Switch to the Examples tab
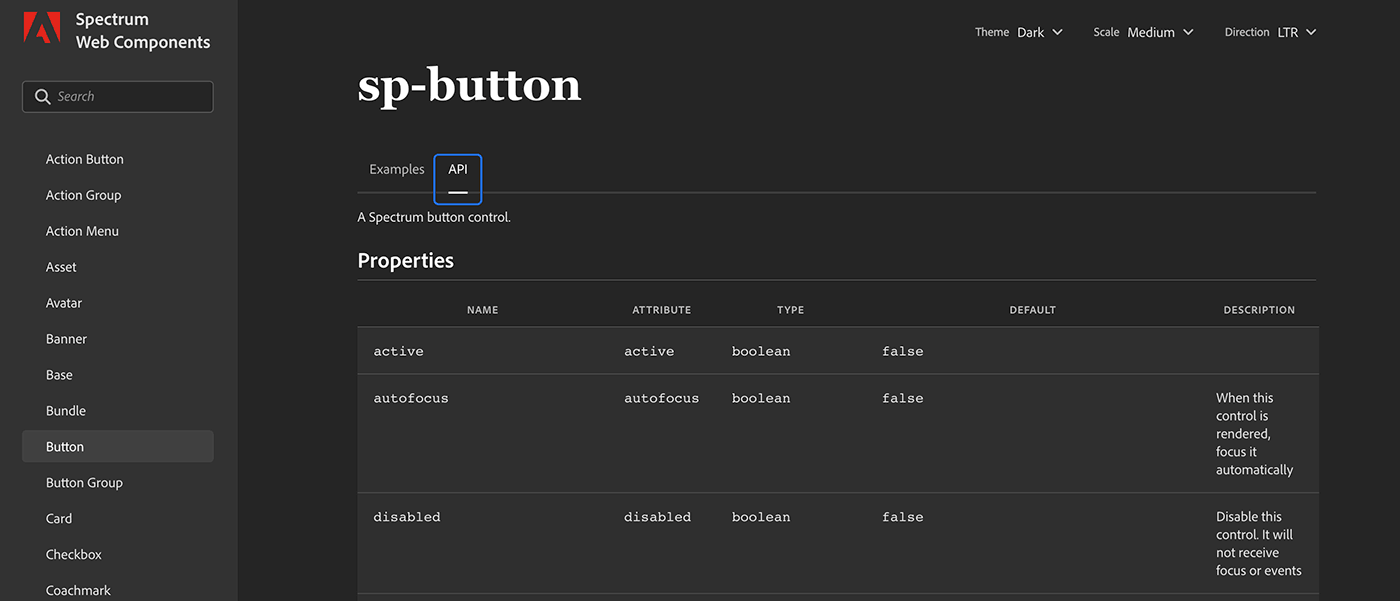The image size is (1400, 601). click(x=397, y=170)
